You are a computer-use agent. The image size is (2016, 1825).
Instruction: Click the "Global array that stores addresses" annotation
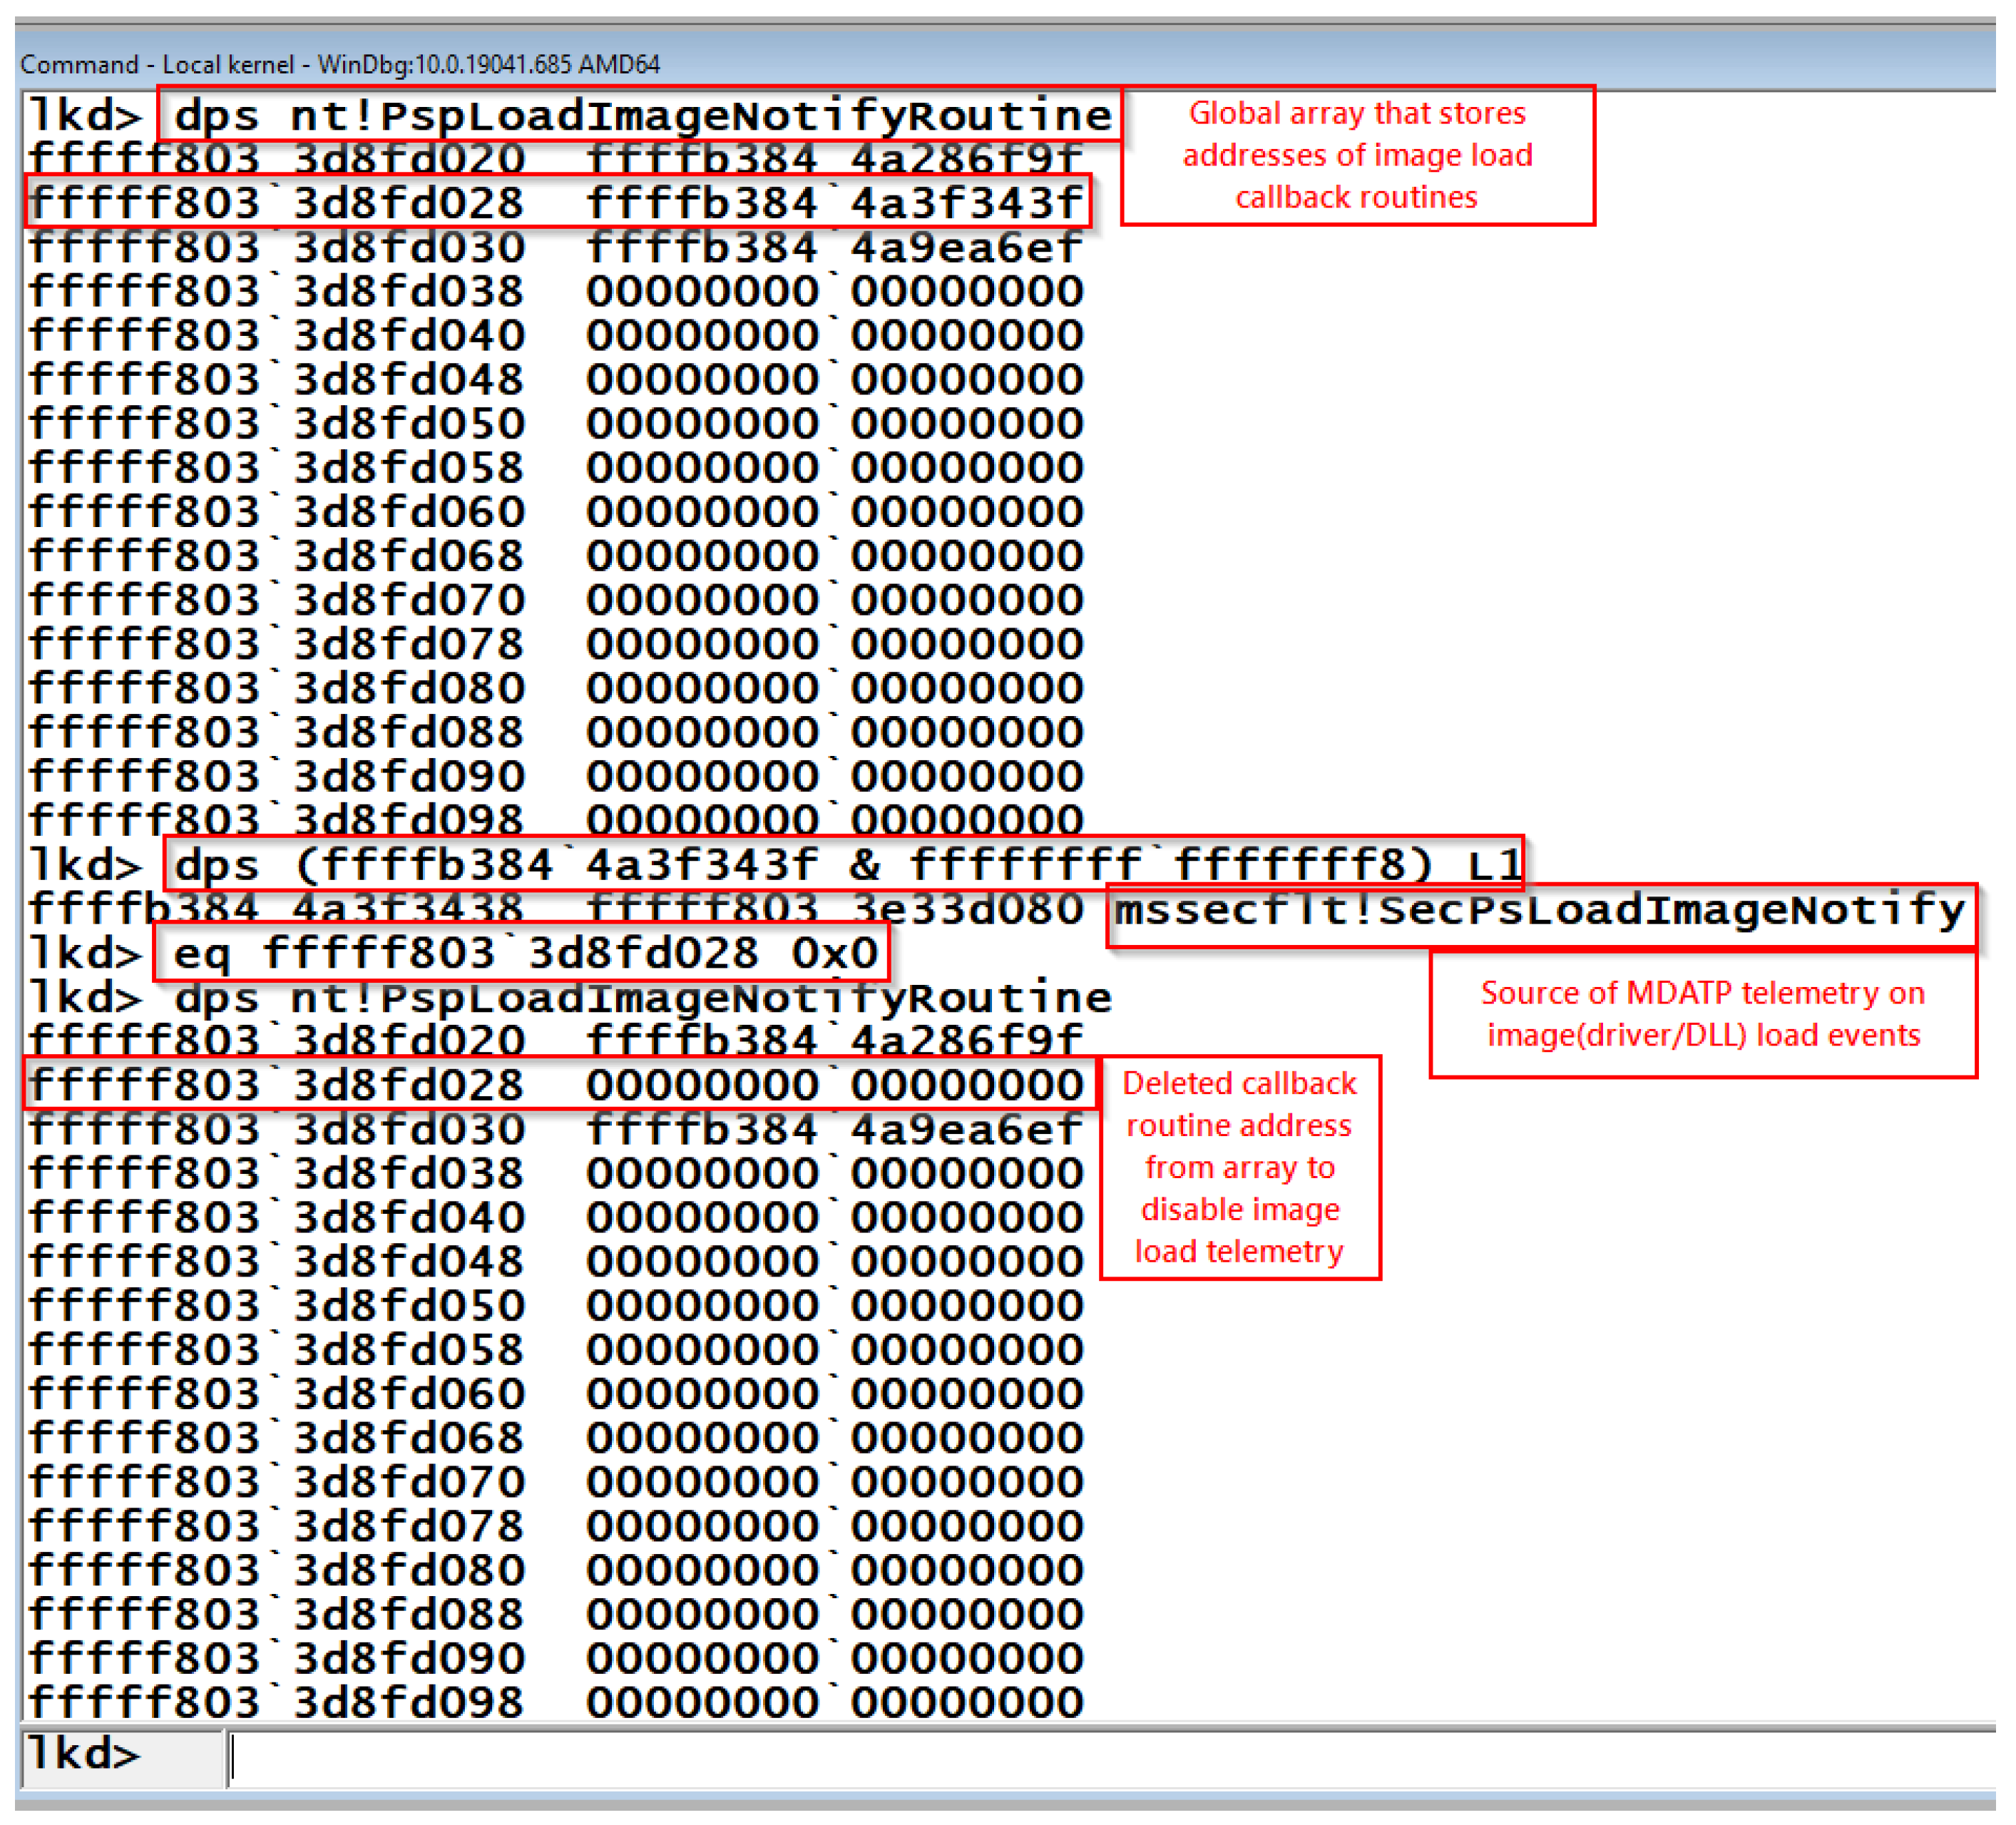1357,155
